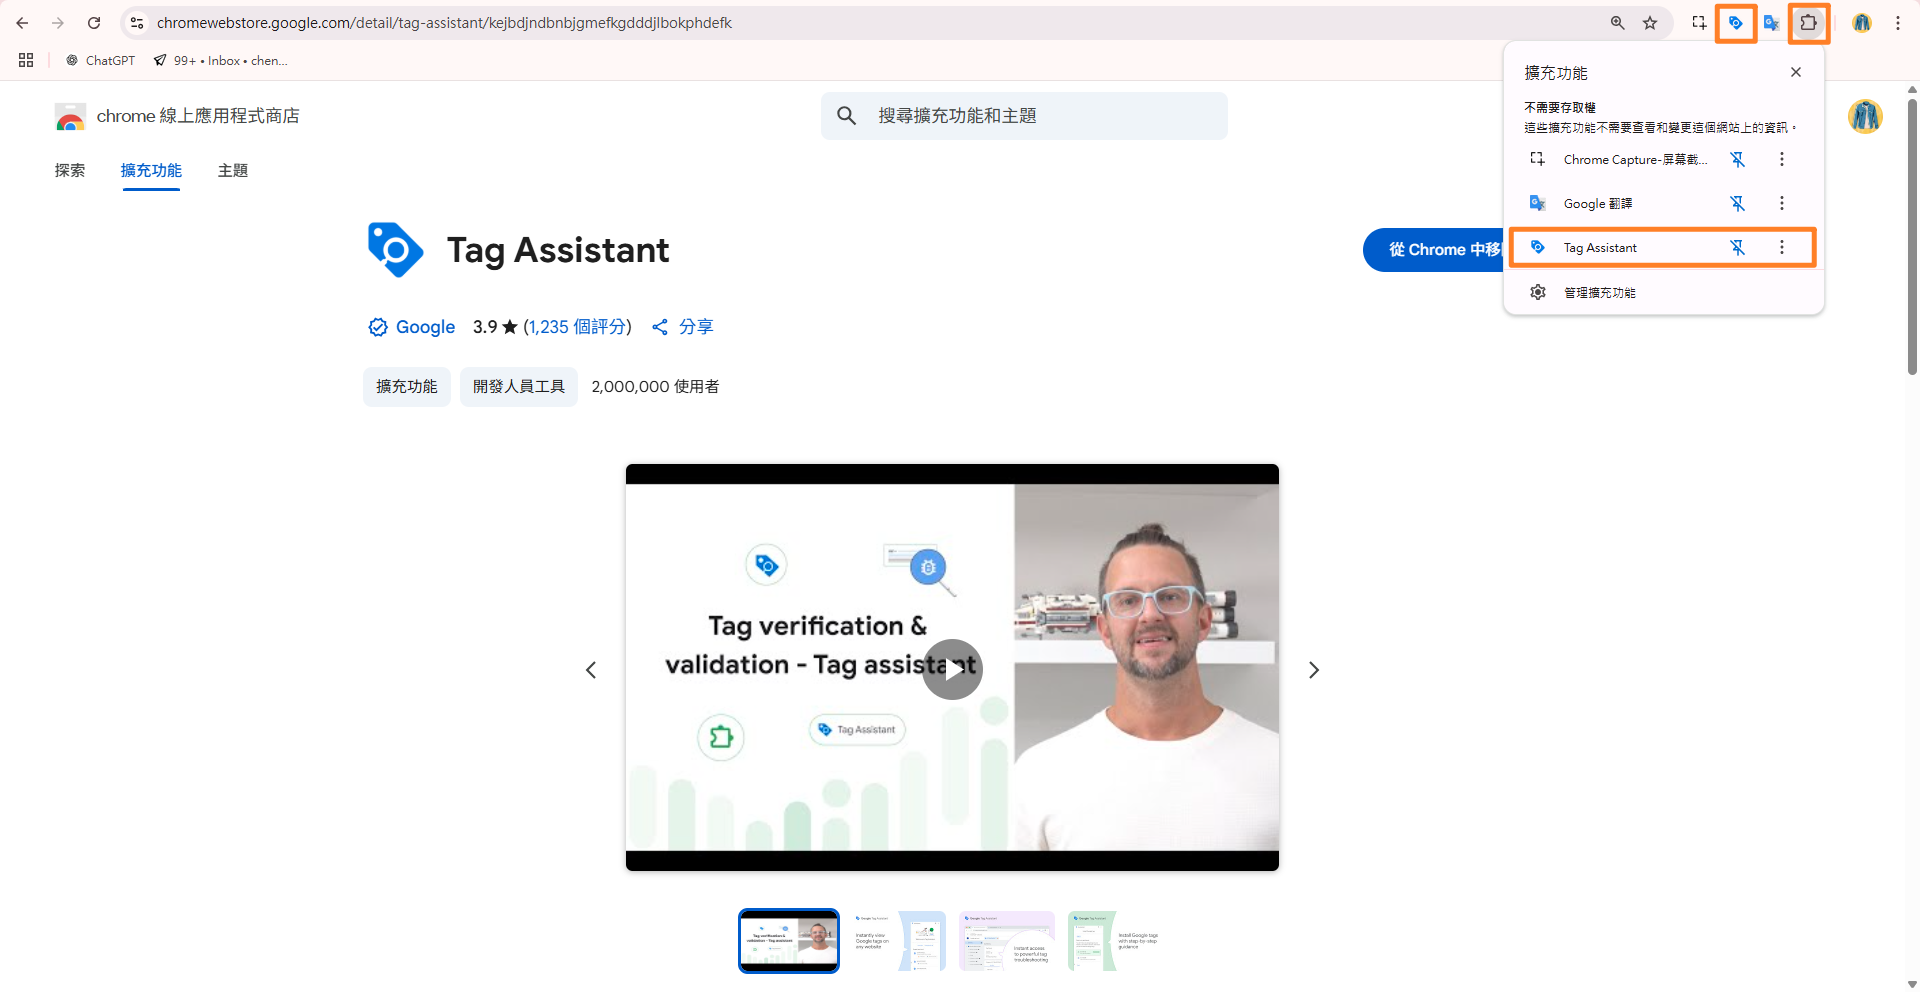Screen dimensions: 1920x992
Task: Click the scrollbar down arrow
Action: click(1912, 984)
